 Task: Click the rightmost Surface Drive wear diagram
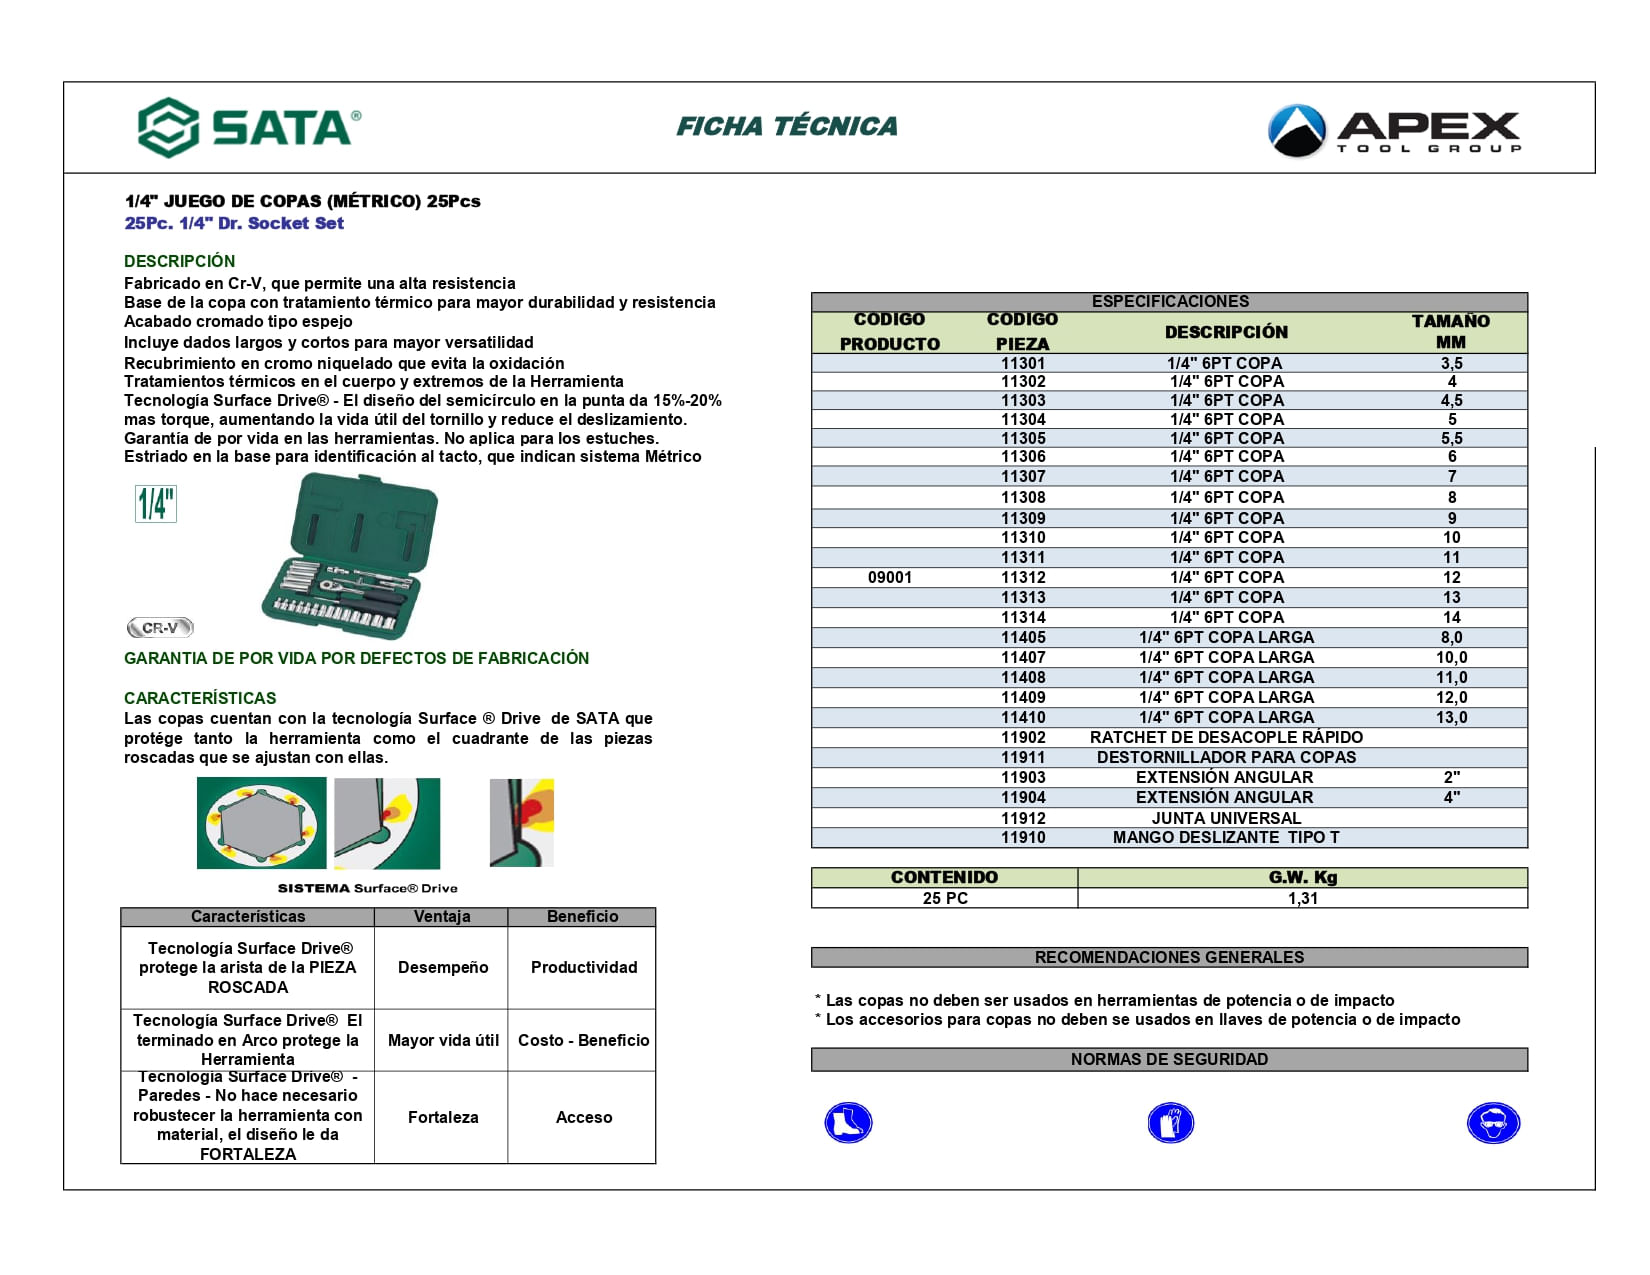click(x=522, y=823)
